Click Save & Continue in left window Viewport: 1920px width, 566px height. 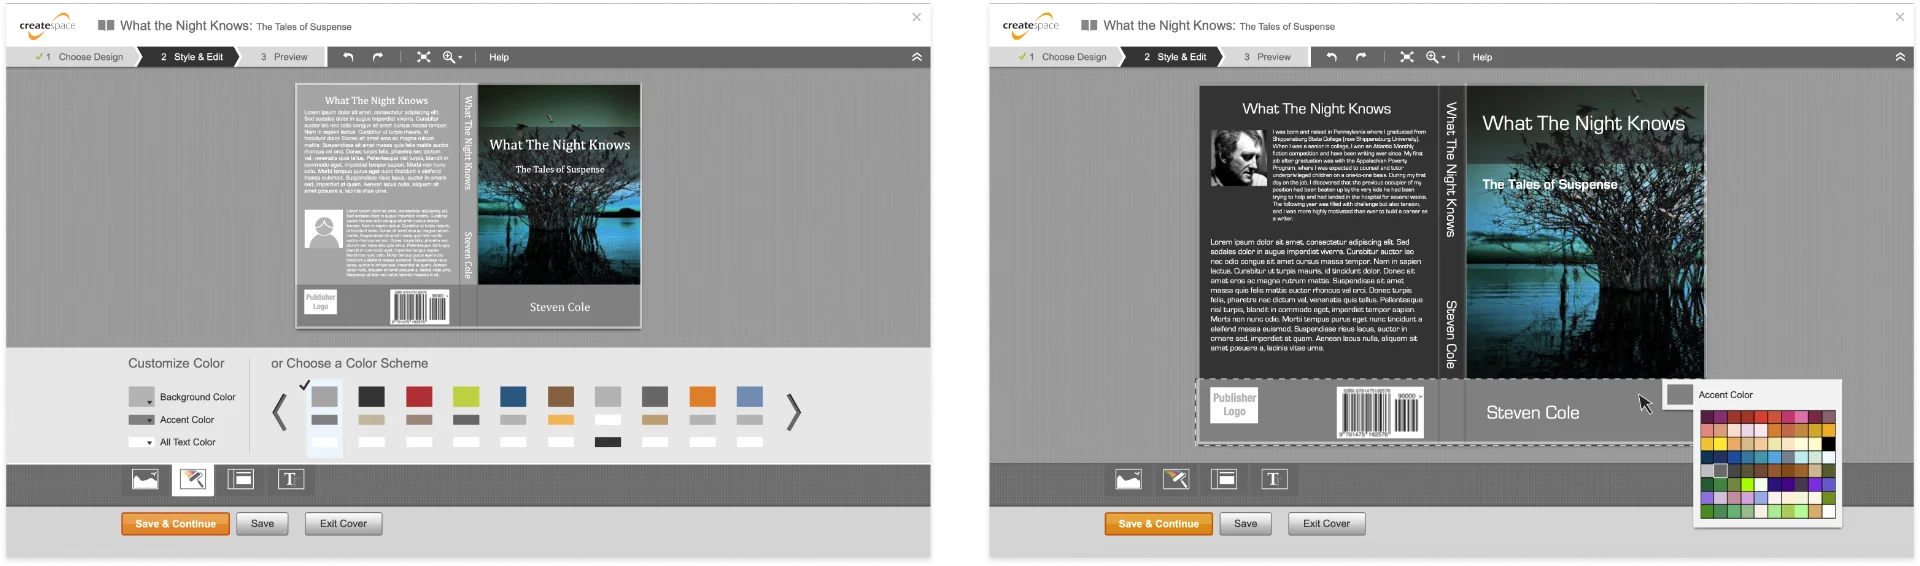pos(175,524)
